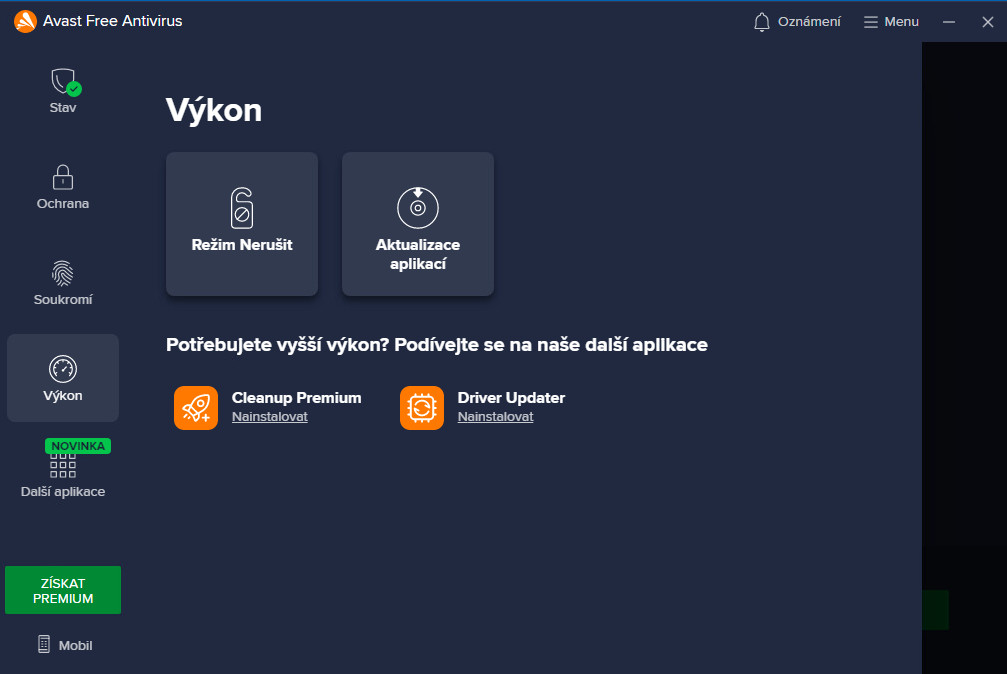
Task: Open the Soukromí privacy section
Action: tap(63, 283)
